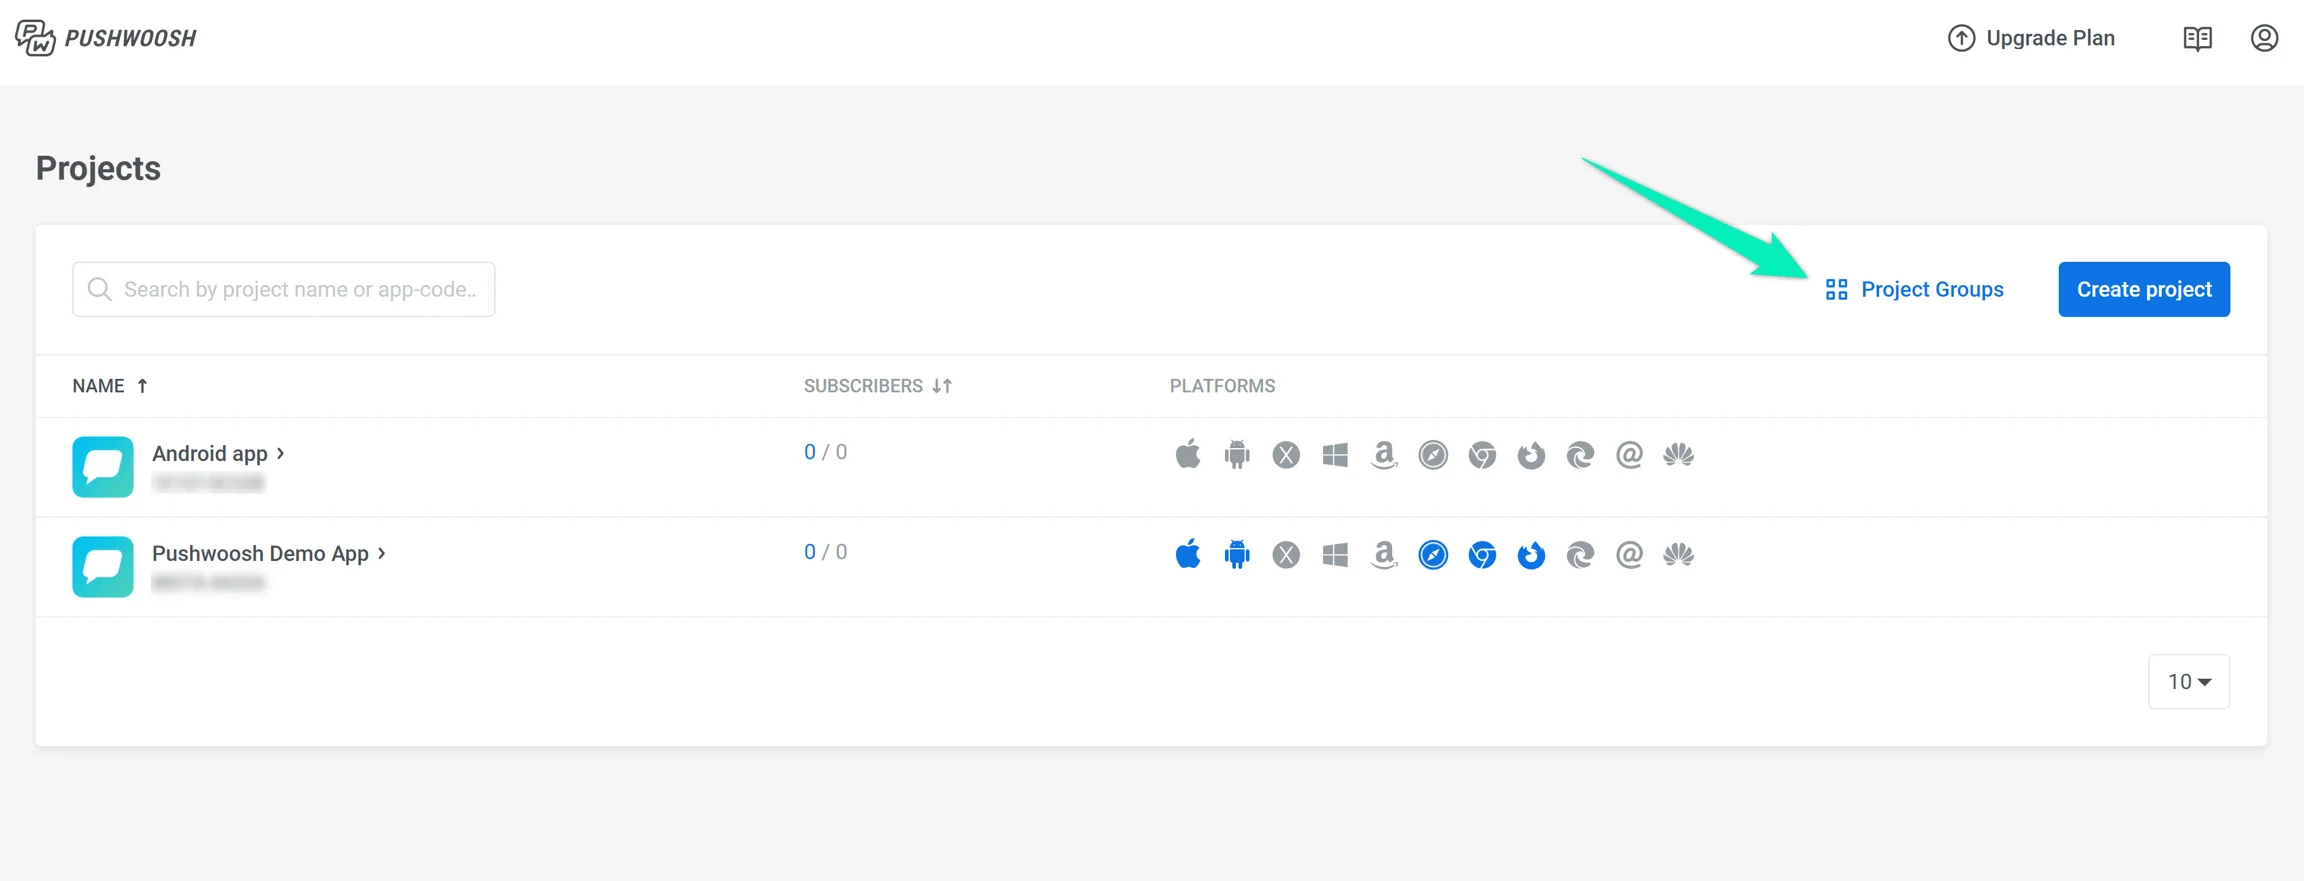Click the email @ icon in Demo App row

[1629, 555]
